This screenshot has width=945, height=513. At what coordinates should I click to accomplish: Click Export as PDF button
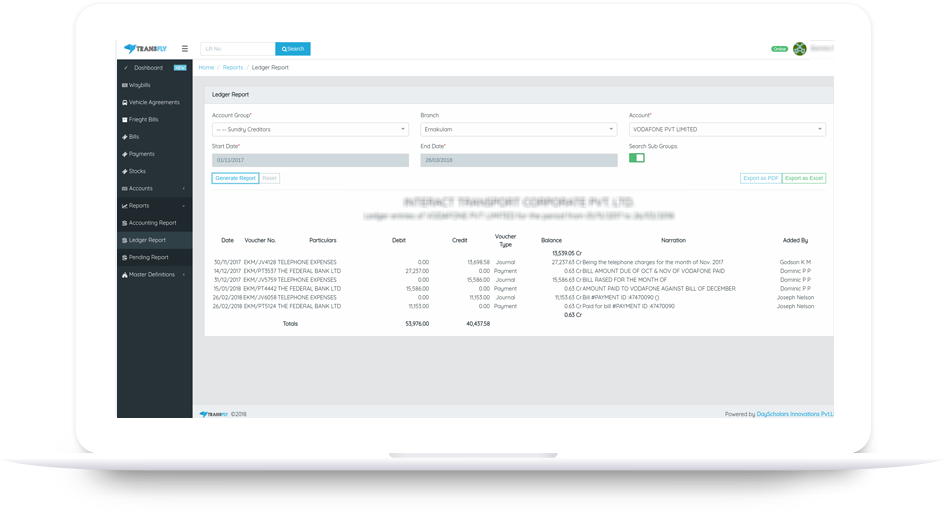tap(760, 178)
